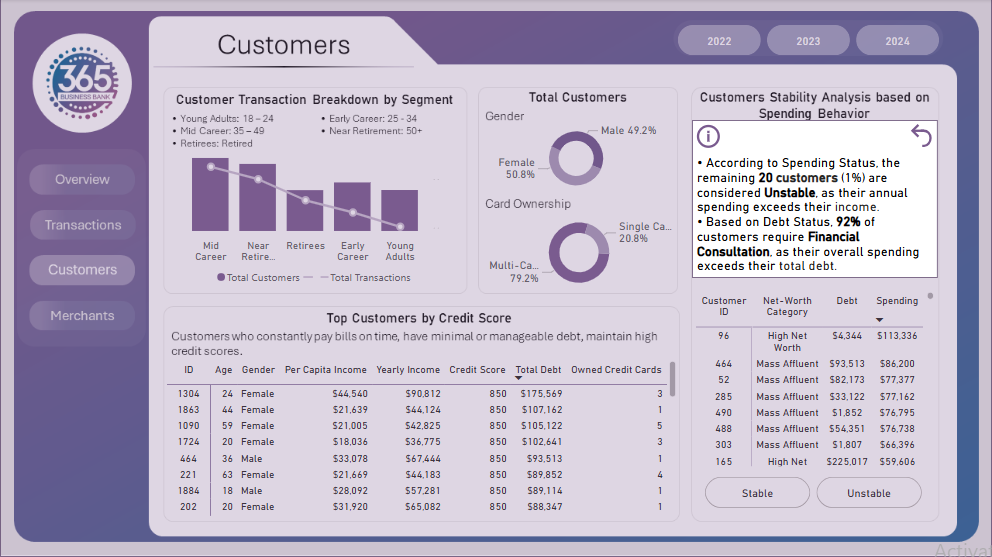
Task: Open the Overview page
Action: (x=82, y=180)
